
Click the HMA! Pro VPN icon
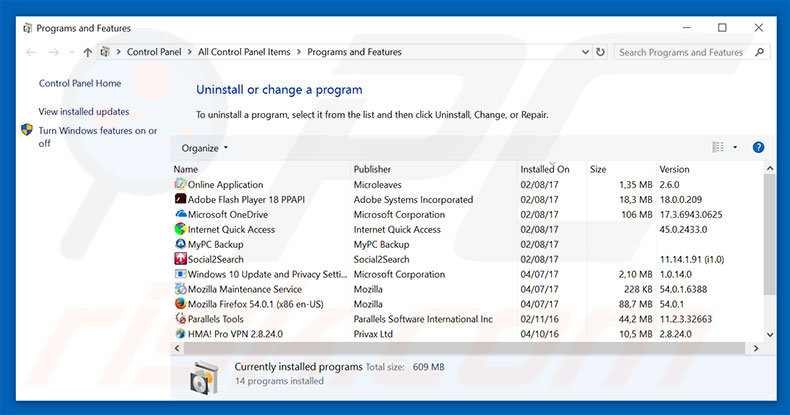(180, 333)
